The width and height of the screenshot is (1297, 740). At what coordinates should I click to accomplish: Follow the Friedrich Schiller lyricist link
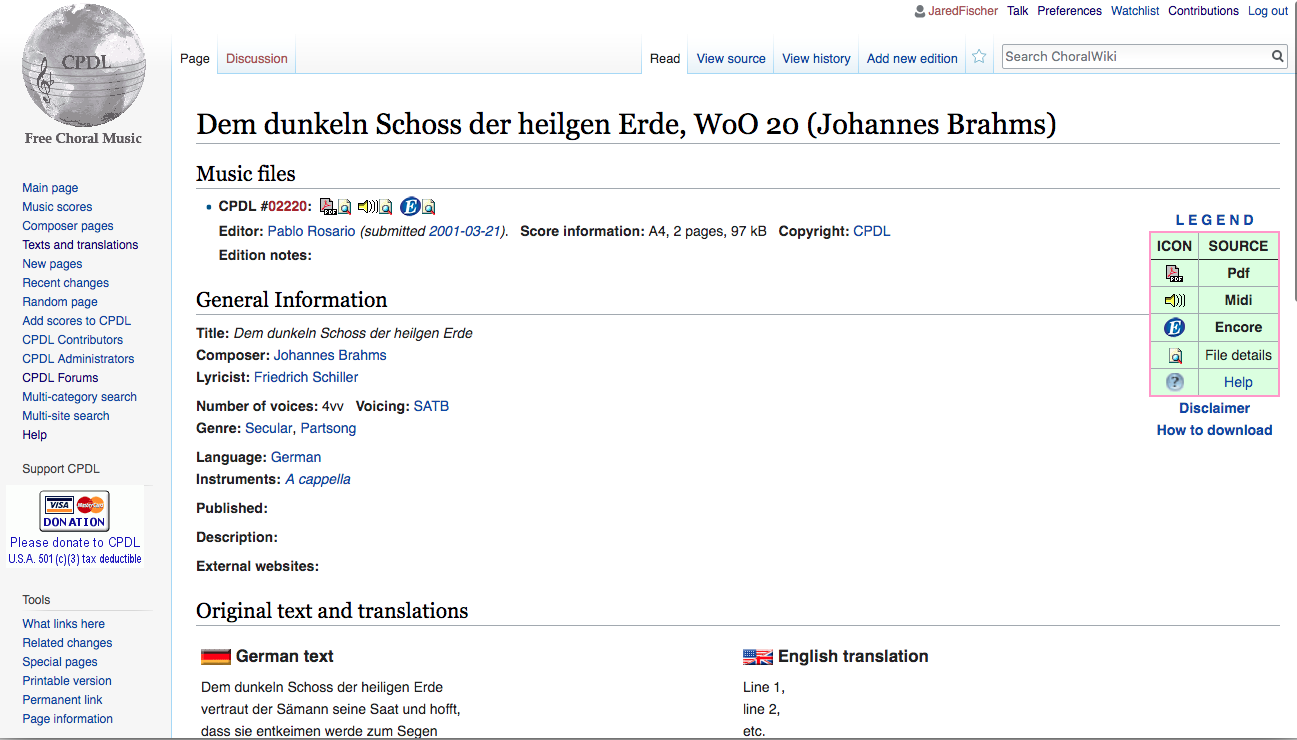(x=306, y=377)
